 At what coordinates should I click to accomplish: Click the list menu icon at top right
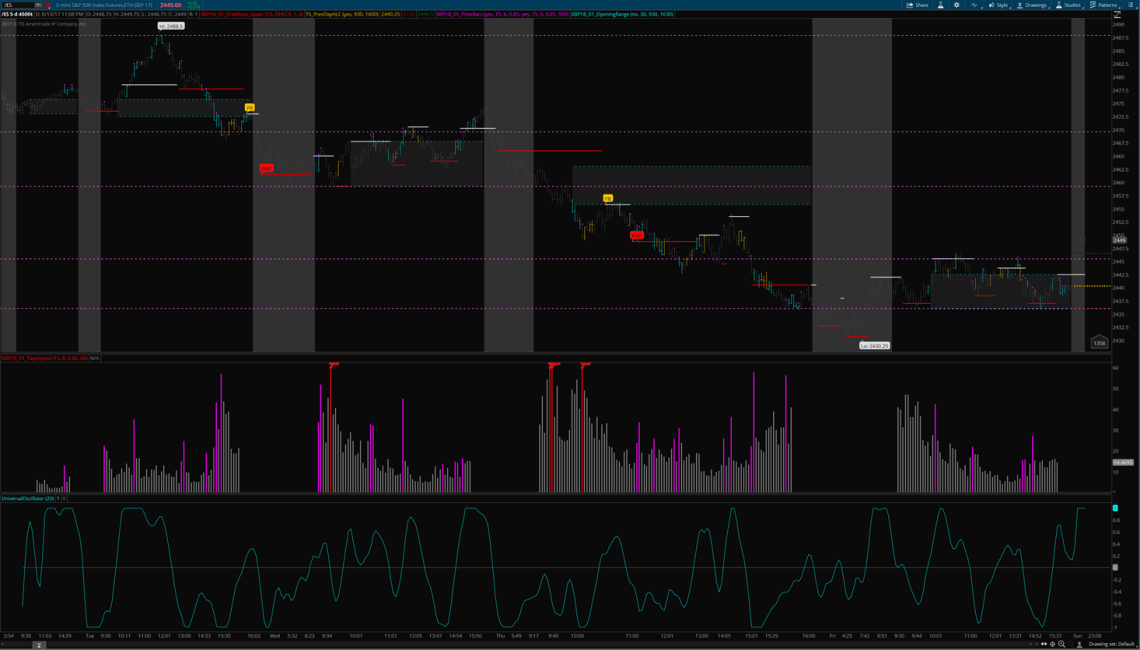click(x=1131, y=5)
